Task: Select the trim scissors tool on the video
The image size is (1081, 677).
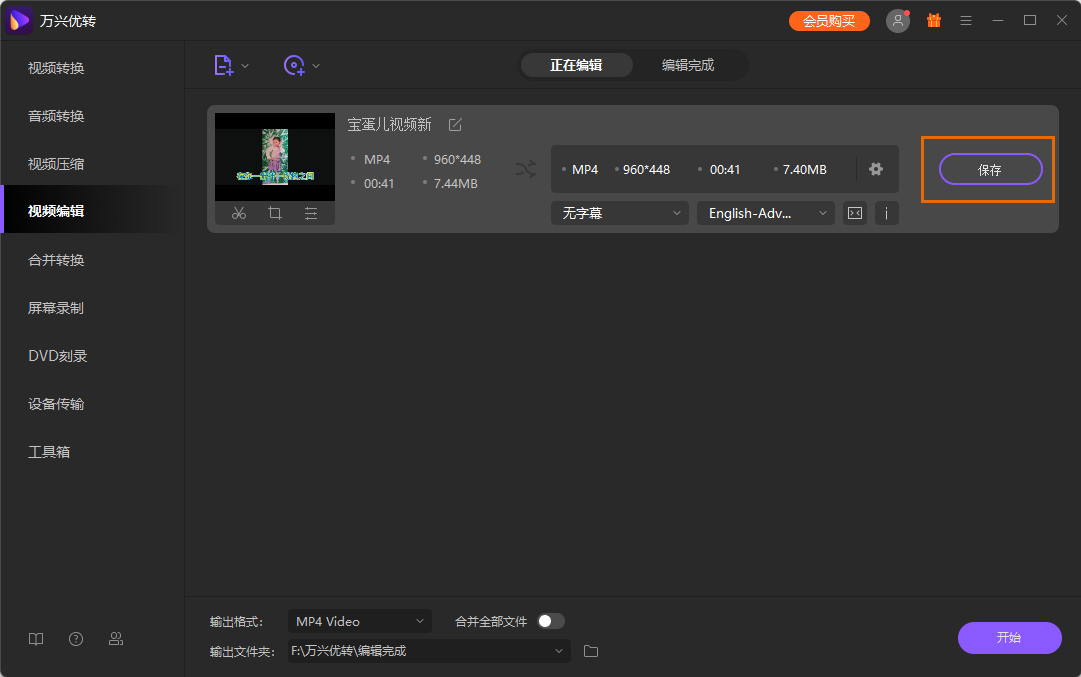Action: pyautogui.click(x=238, y=212)
